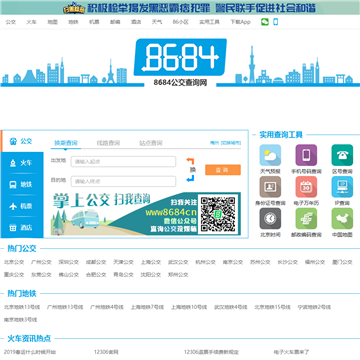Image resolution: width=360 pixels, height=360 pixels.
Task: Open the 苏州公交 link
Action: [260, 262]
